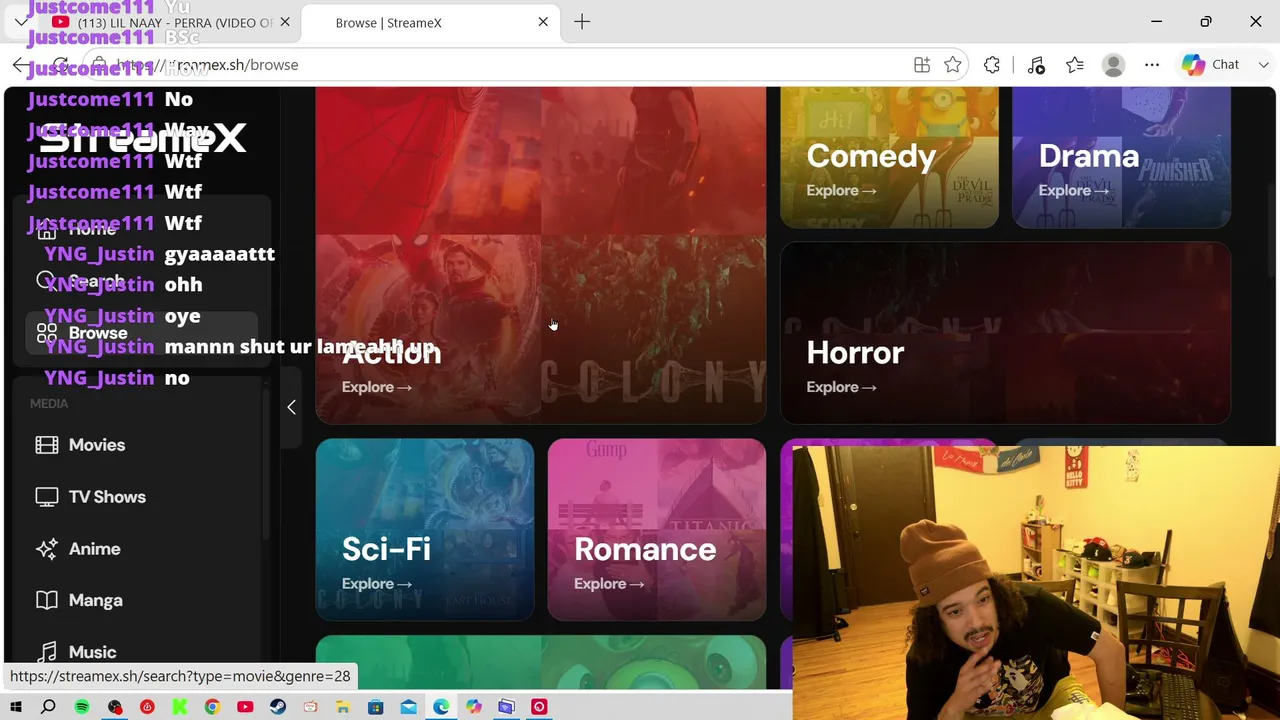Click Explore link under Horror
The height and width of the screenshot is (720, 1280).
(841, 387)
